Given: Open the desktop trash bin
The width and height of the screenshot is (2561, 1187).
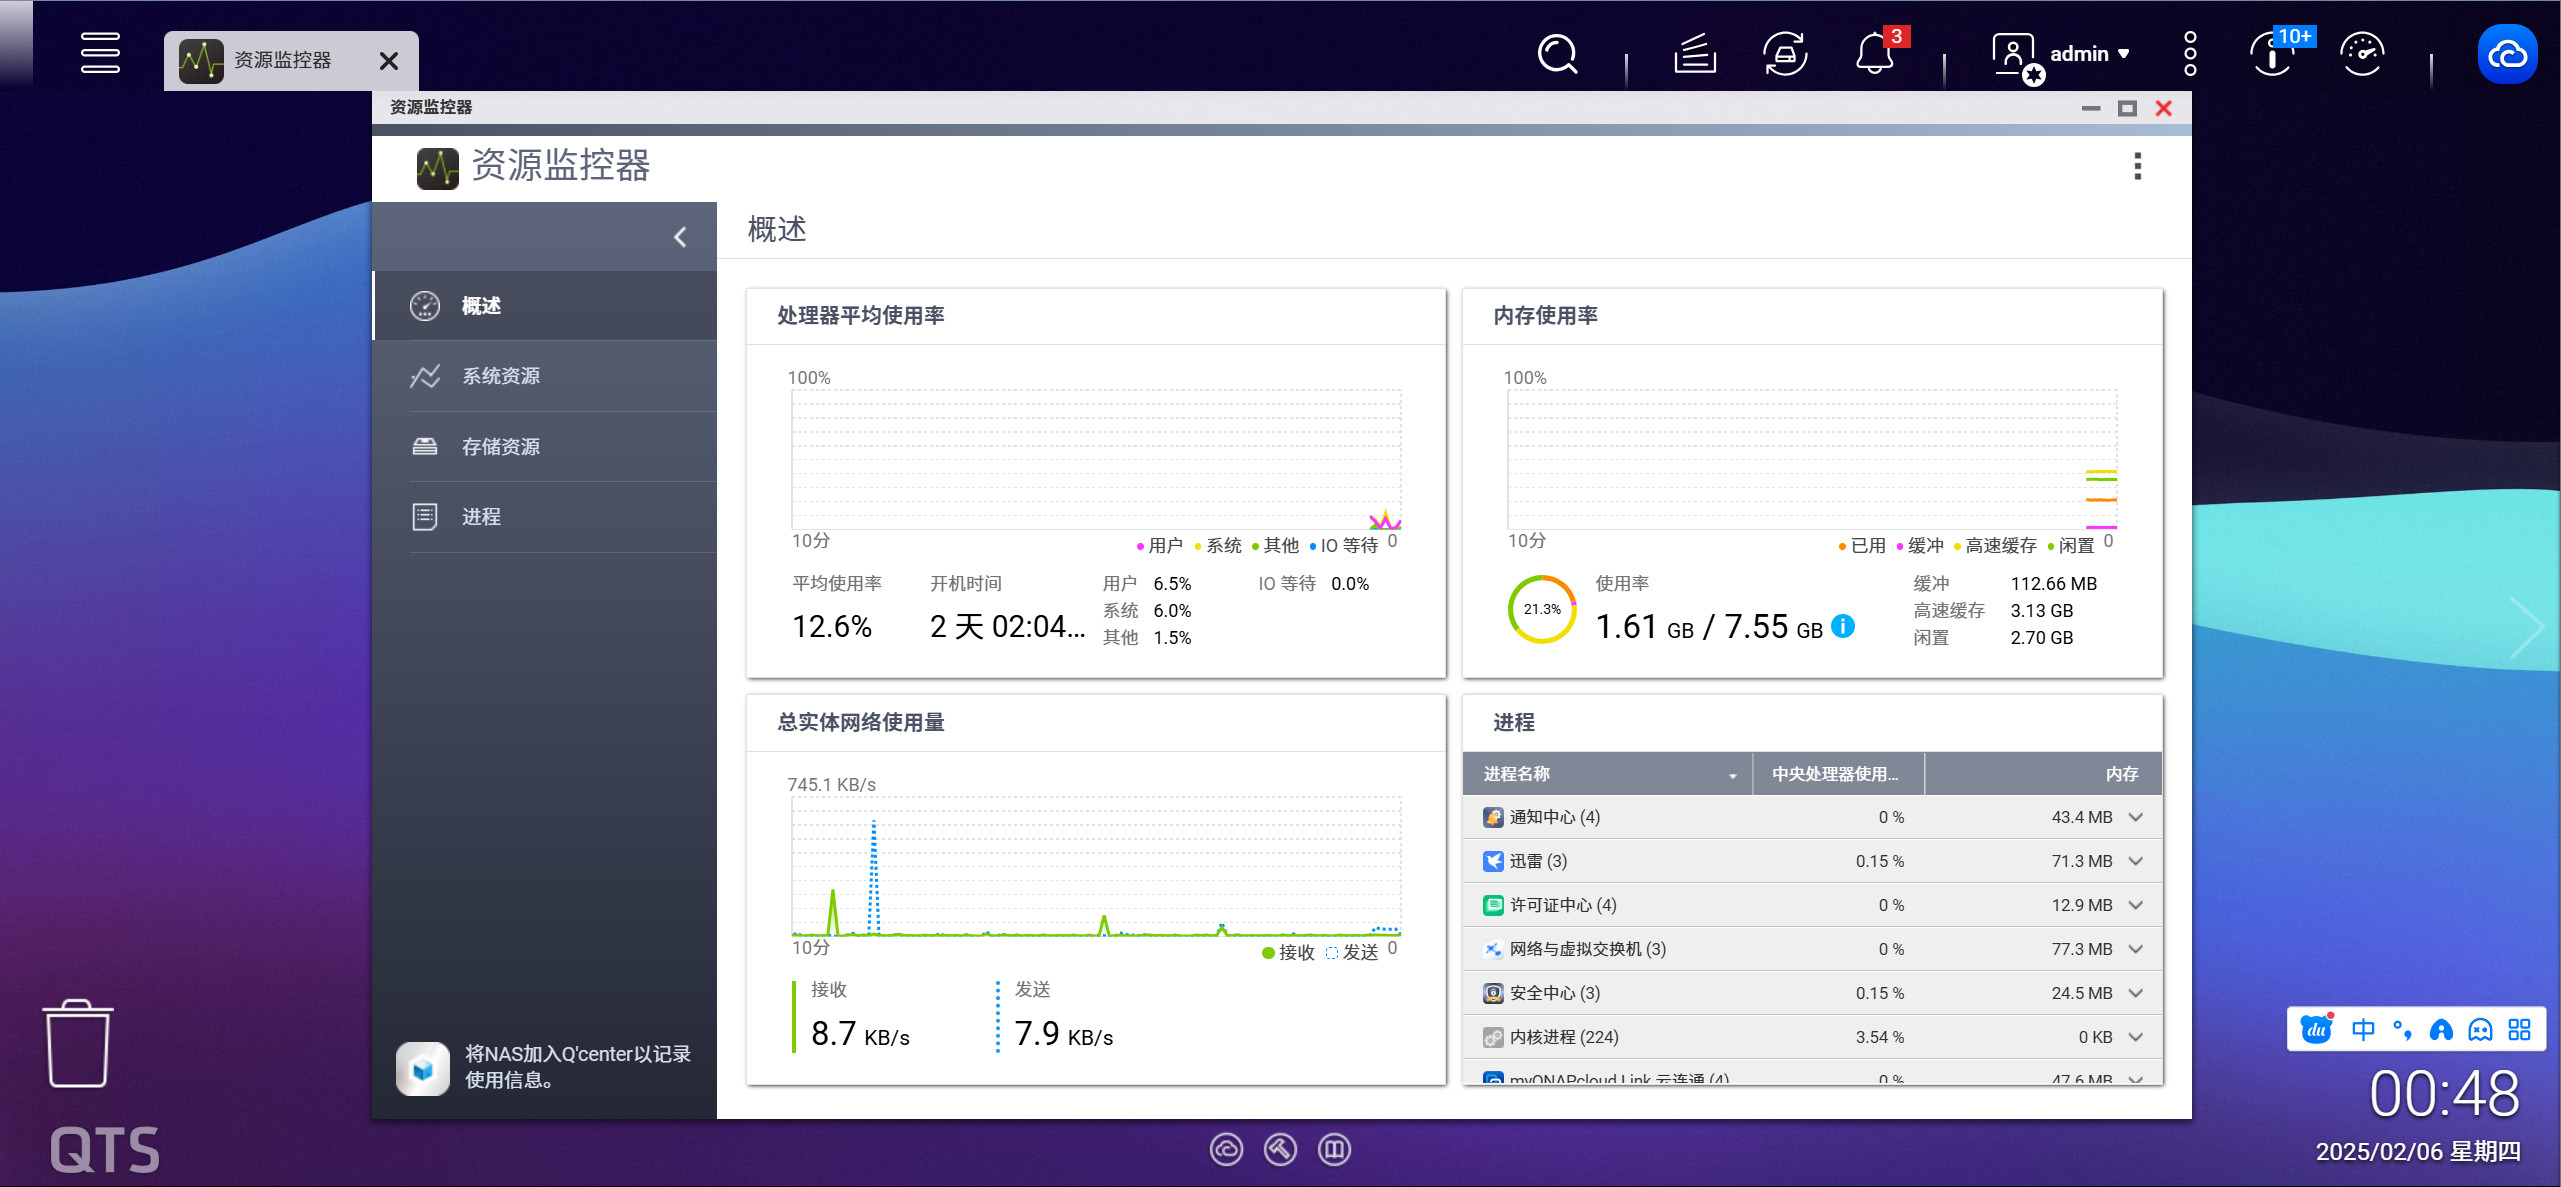Looking at the screenshot, I should point(78,1043).
